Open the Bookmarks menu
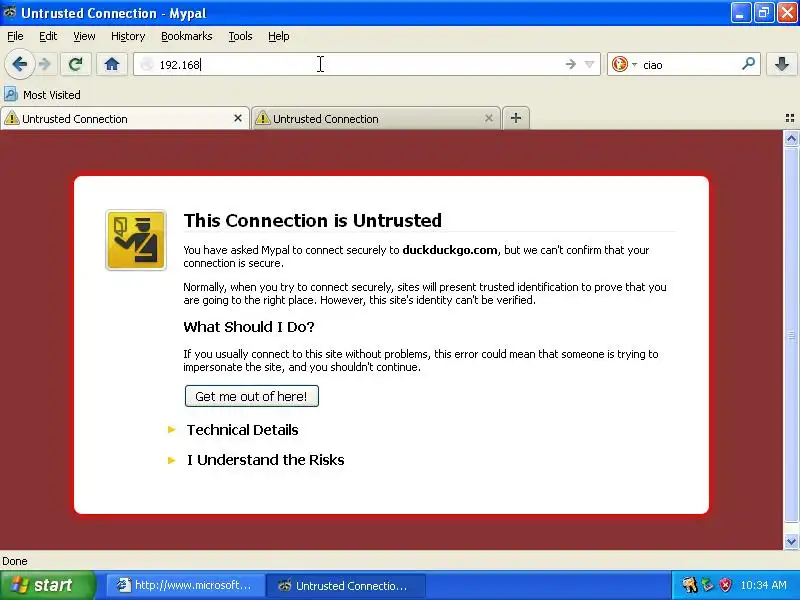Image resolution: width=800 pixels, height=600 pixels. (x=187, y=36)
